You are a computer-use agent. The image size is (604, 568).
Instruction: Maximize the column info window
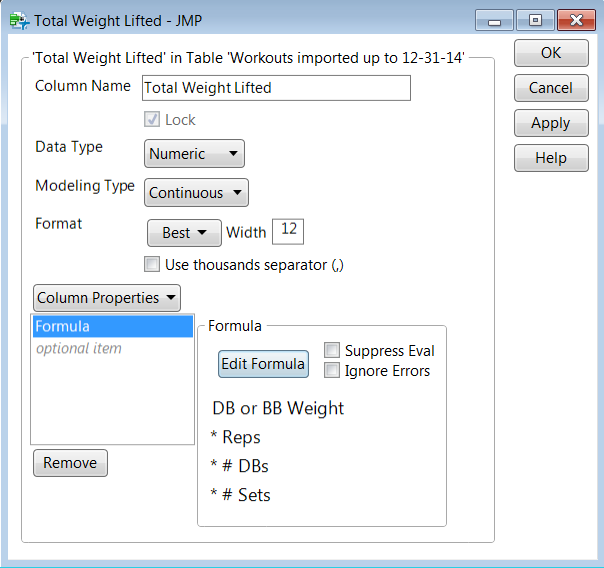pyautogui.click(x=537, y=19)
